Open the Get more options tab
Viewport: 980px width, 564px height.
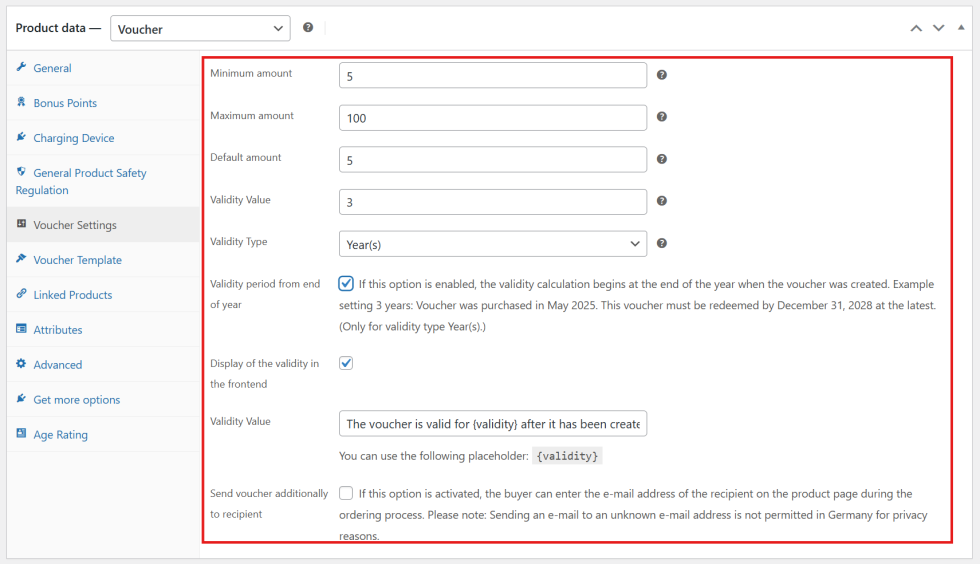click(76, 400)
